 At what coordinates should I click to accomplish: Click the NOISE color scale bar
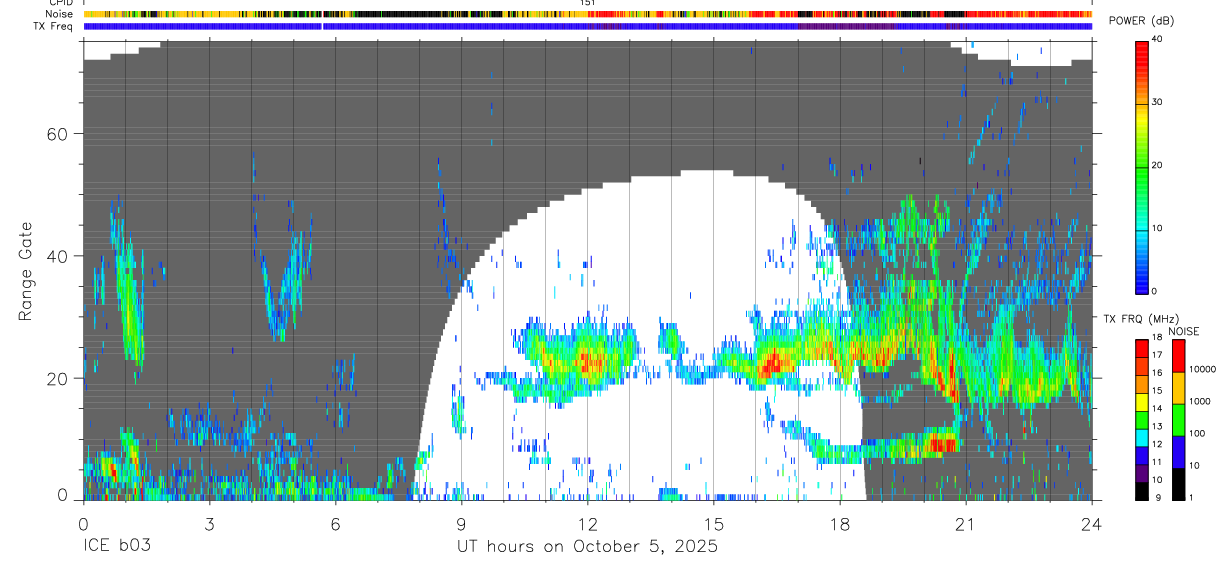pyautogui.click(x=1179, y=419)
